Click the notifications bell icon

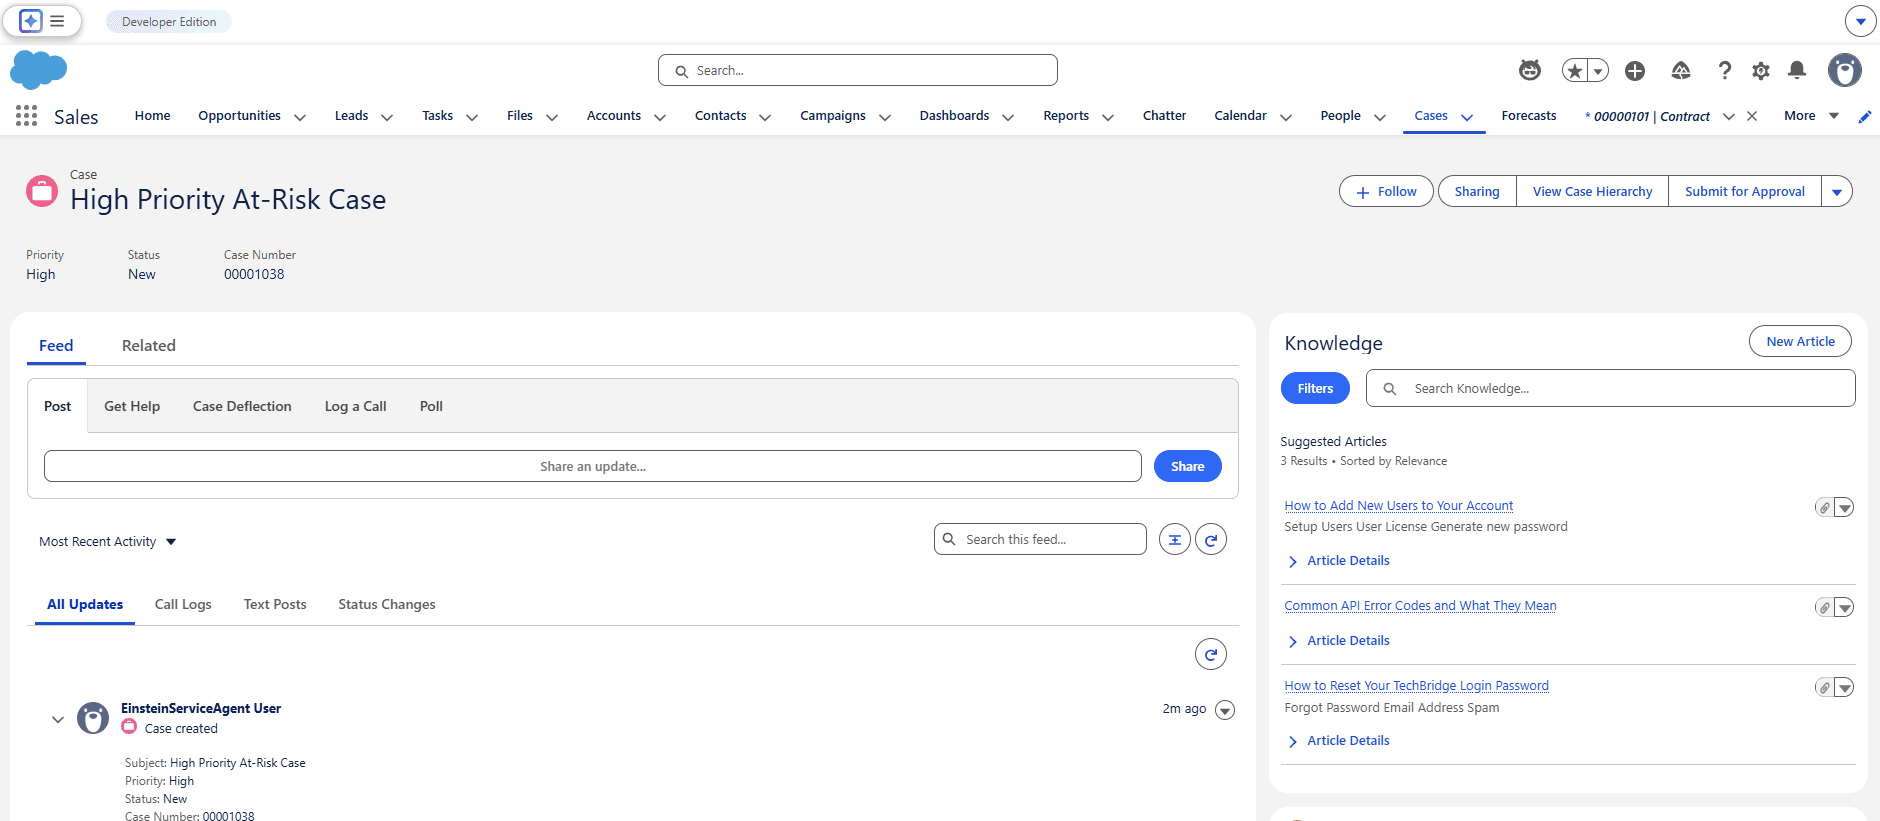(1797, 70)
